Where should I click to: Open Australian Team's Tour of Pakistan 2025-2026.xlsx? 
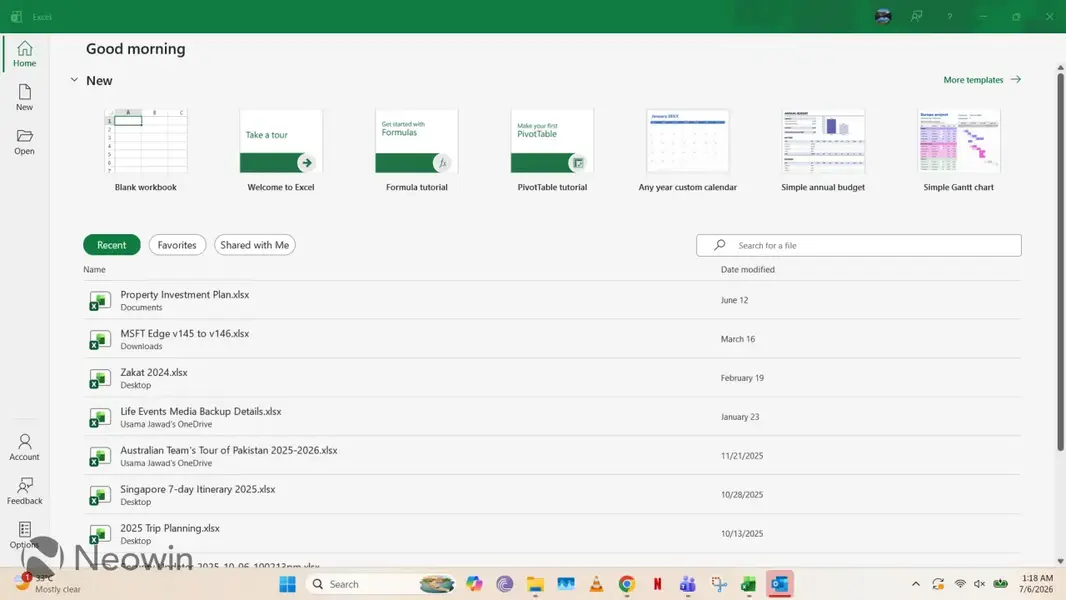tap(551, 455)
